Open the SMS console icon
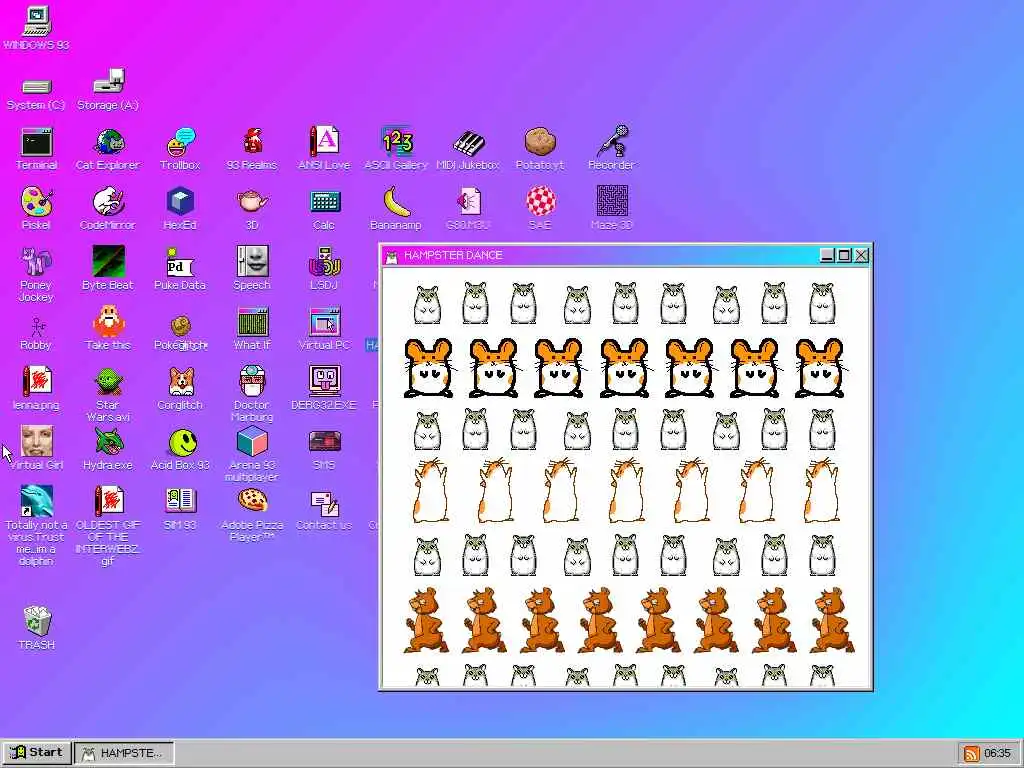 pos(325,441)
